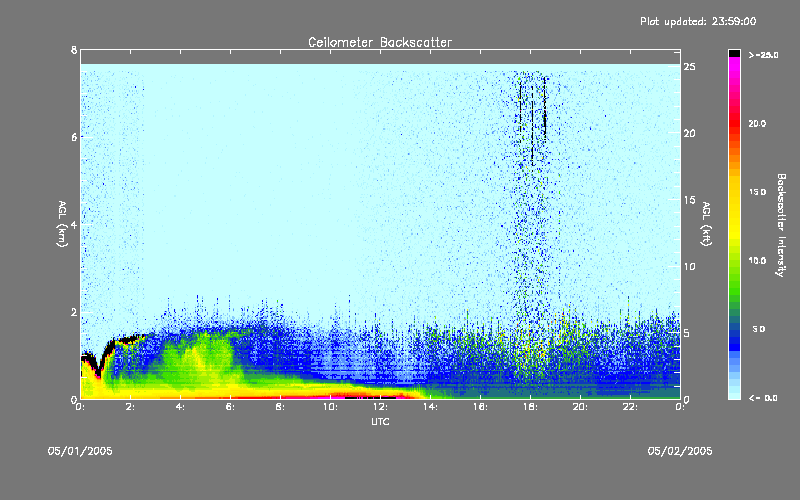This screenshot has width=800, height=500.
Task: Click the '15' kft tick label
Action: point(689,200)
